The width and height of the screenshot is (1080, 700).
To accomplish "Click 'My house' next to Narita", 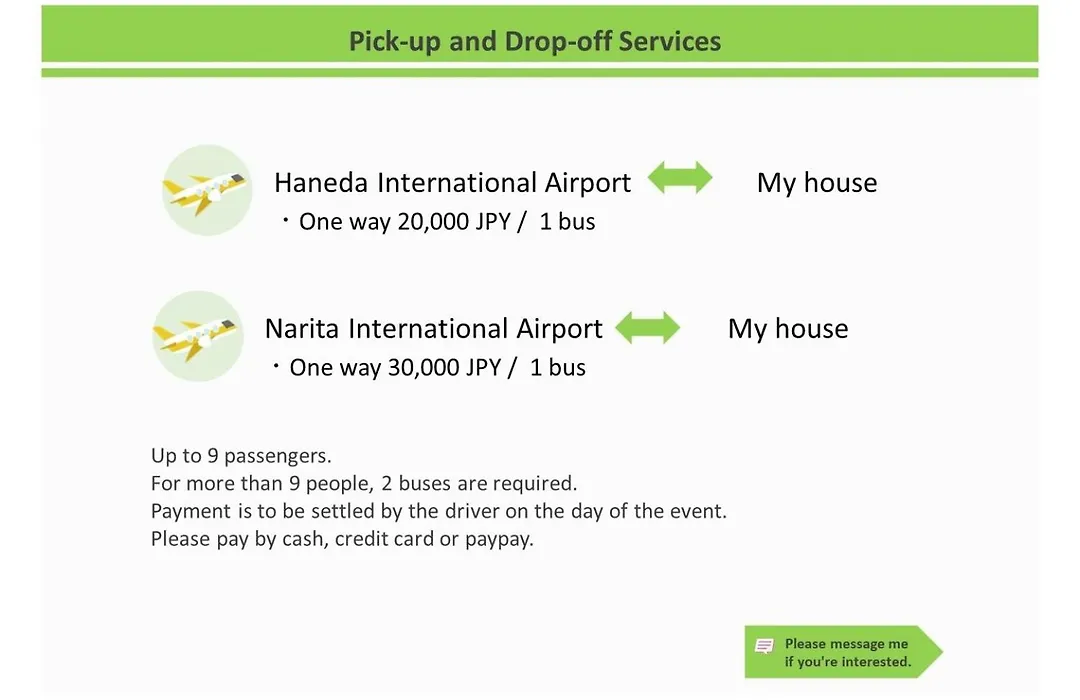I will (788, 329).
